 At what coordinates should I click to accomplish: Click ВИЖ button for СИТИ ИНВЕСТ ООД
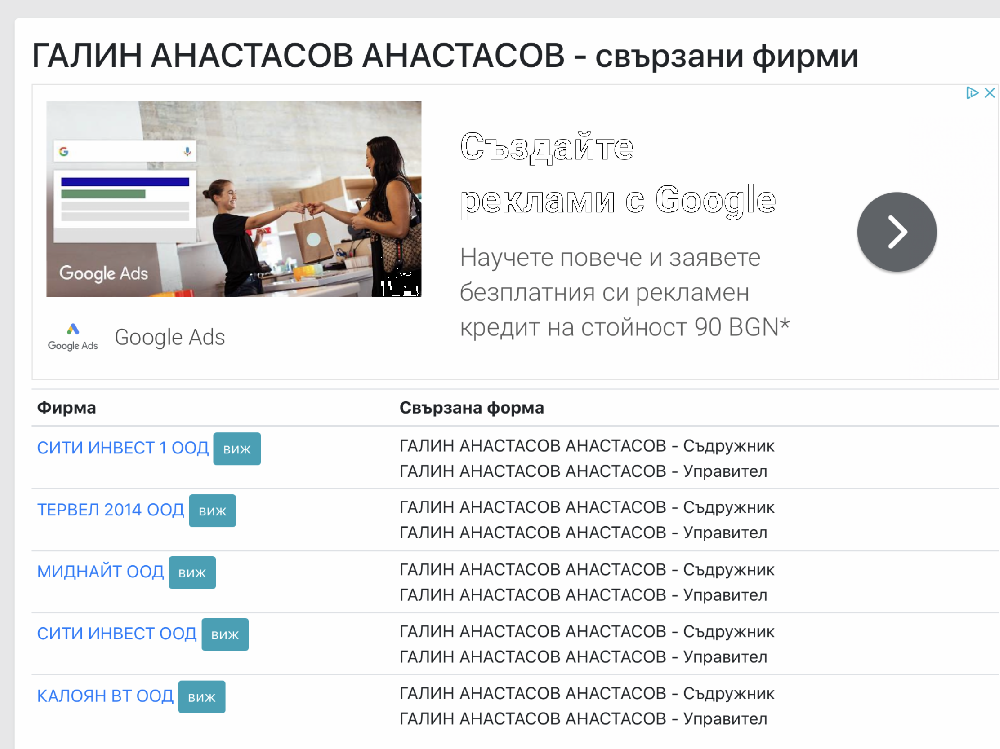(225, 635)
